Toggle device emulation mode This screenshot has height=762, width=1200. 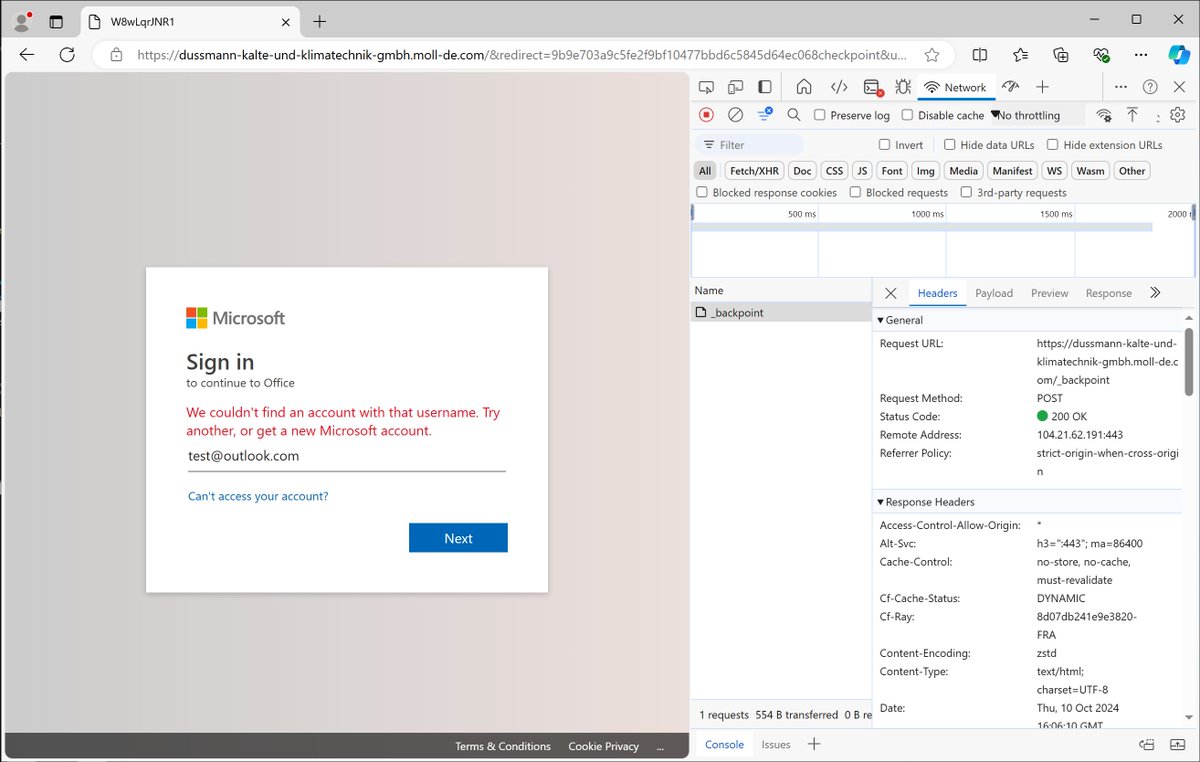tap(735, 87)
